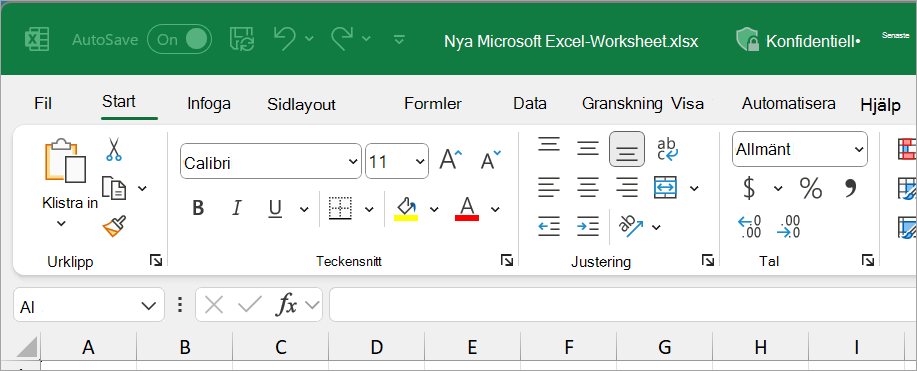Cut selection with the scissors icon

pyautogui.click(x=113, y=149)
